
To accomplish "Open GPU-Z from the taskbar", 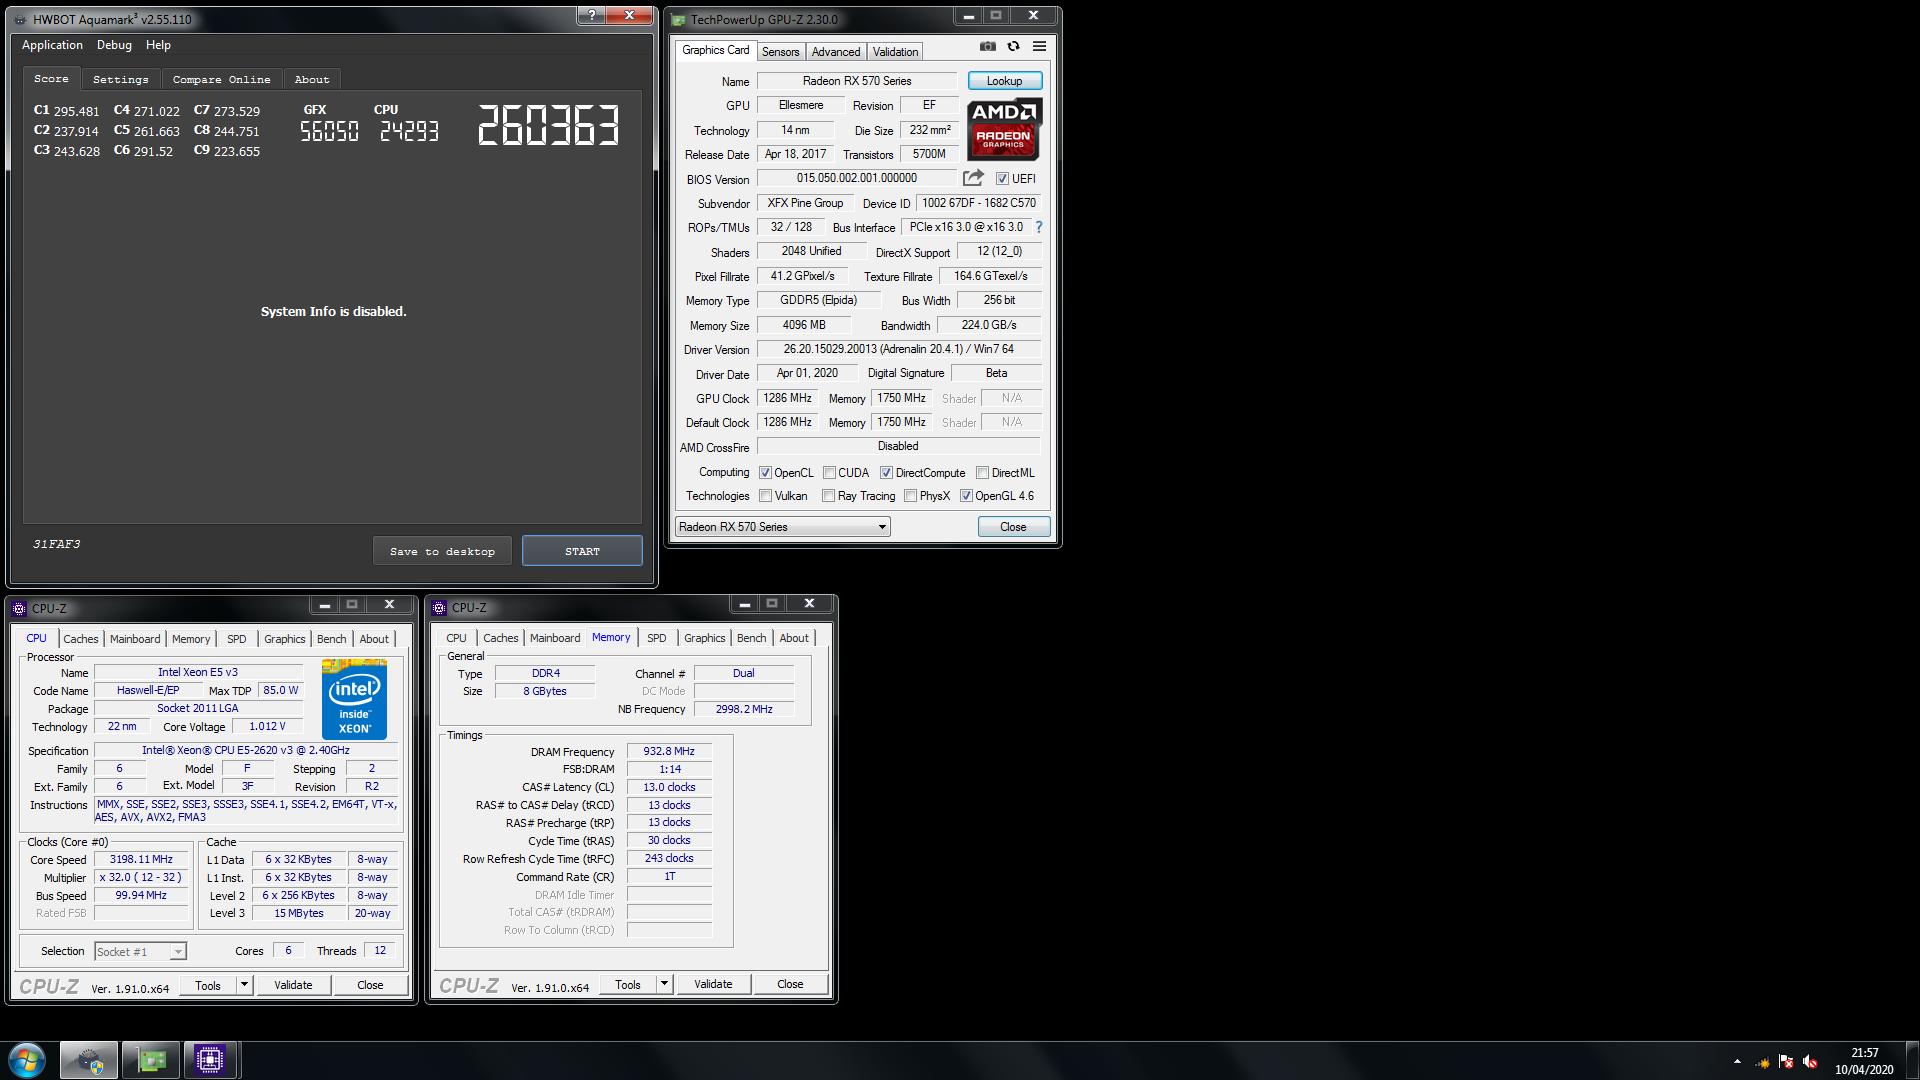I will click(151, 1060).
